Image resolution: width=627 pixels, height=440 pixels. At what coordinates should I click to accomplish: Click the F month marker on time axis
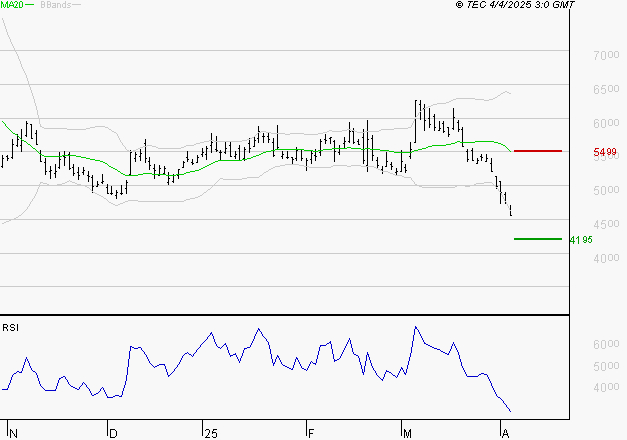[x=310, y=433]
